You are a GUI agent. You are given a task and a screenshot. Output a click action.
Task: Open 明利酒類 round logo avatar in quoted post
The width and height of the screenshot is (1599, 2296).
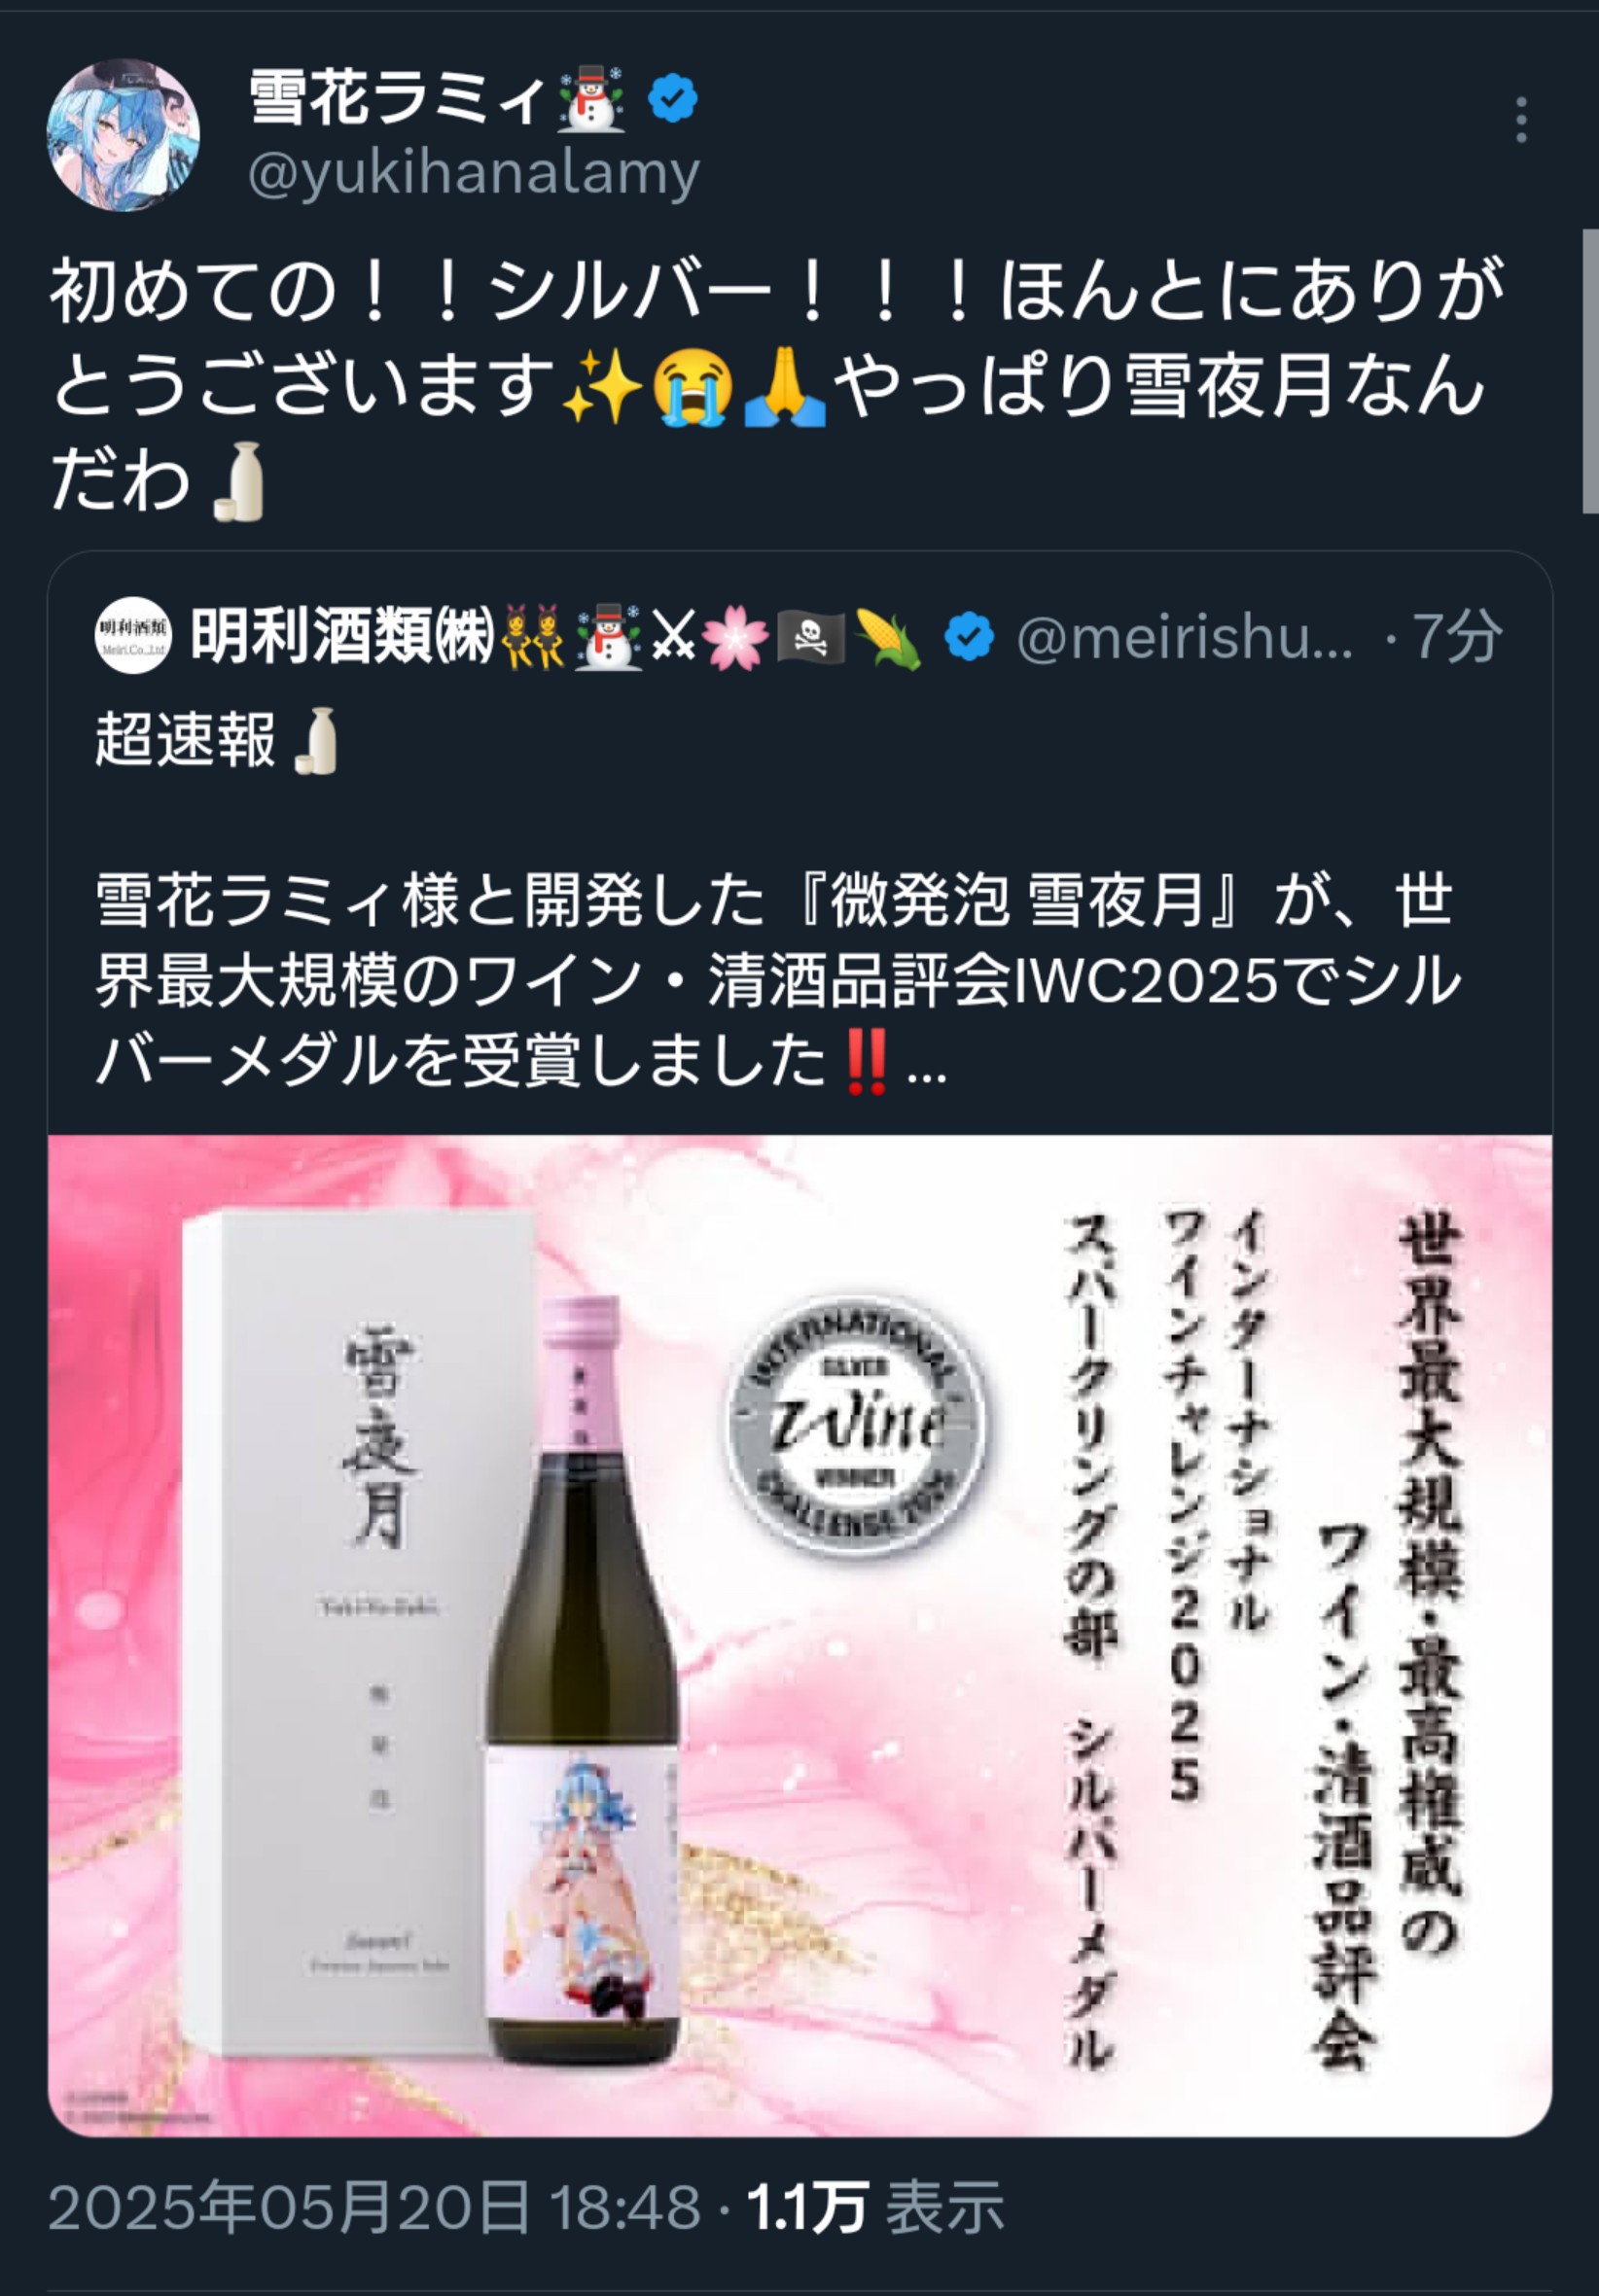pyautogui.click(x=133, y=636)
